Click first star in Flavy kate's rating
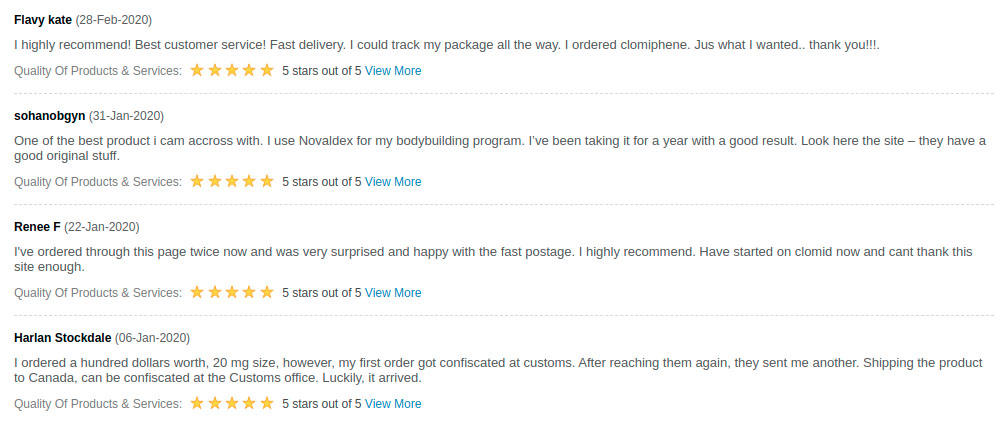997x422 pixels. coord(197,70)
